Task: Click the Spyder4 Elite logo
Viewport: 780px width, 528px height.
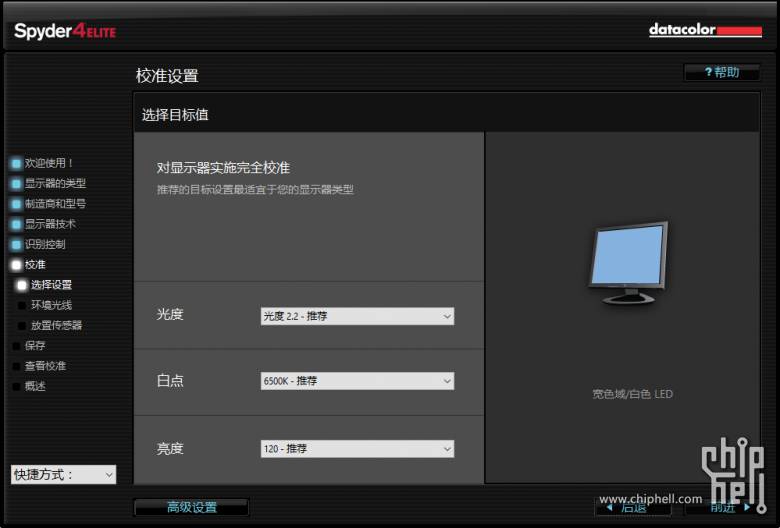Action: pyautogui.click(x=65, y=31)
